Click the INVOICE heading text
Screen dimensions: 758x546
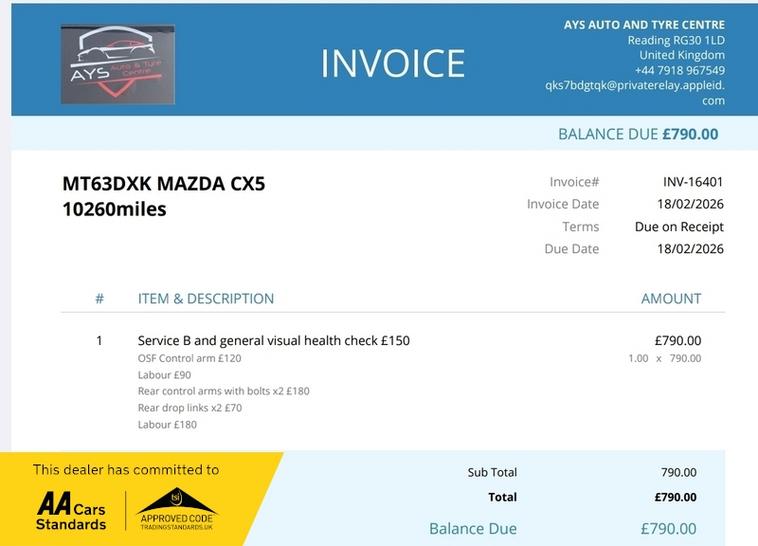tap(393, 63)
